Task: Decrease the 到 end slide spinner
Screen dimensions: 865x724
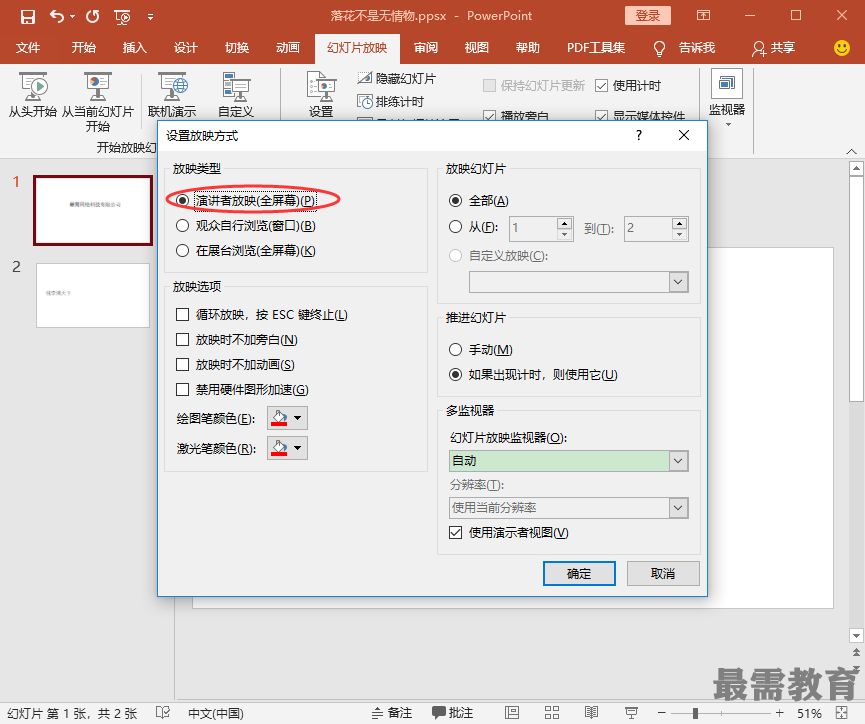Action: (680, 235)
